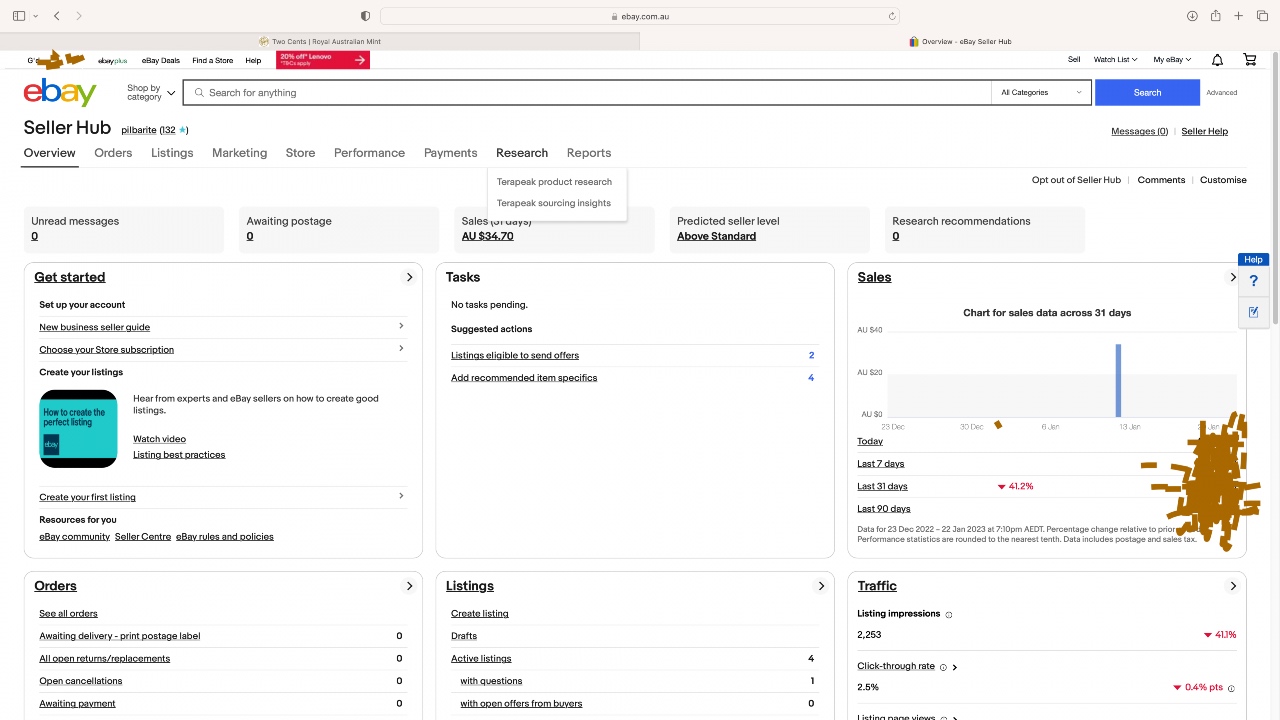The image size is (1280, 720).
Task: Open the blue Help question mark icon
Action: coord(1253,281)
